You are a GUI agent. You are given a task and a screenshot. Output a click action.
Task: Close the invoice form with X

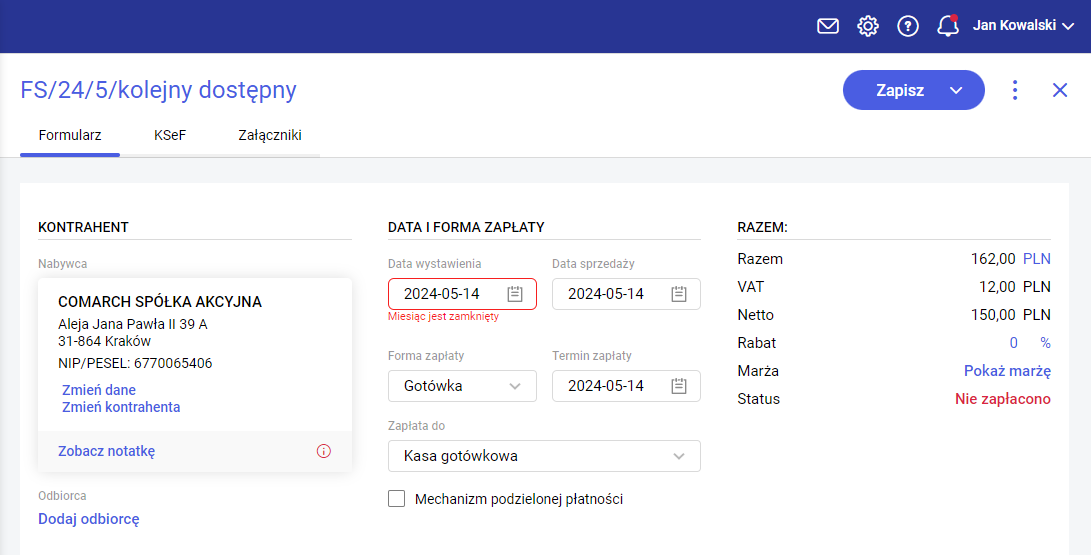click(x=1060, y=90)
